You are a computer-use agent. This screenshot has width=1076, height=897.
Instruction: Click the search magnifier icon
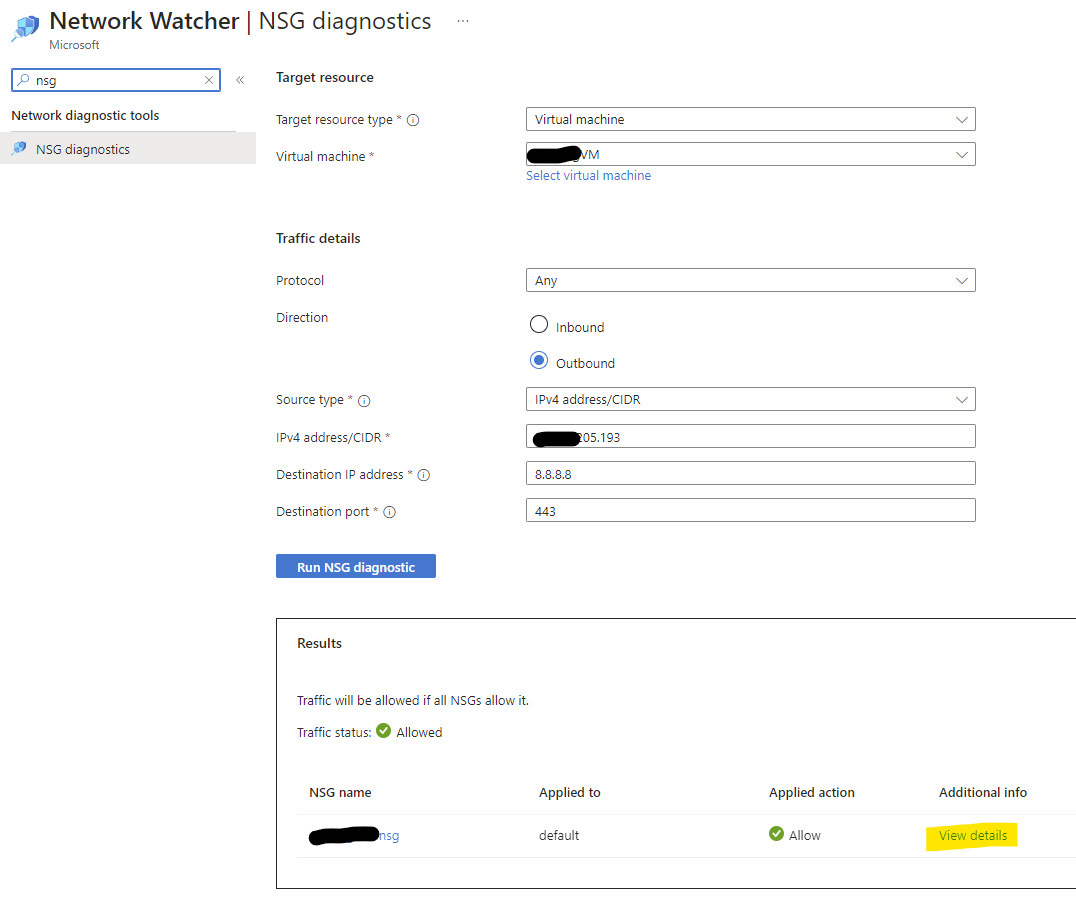click(x=24, y=80)
